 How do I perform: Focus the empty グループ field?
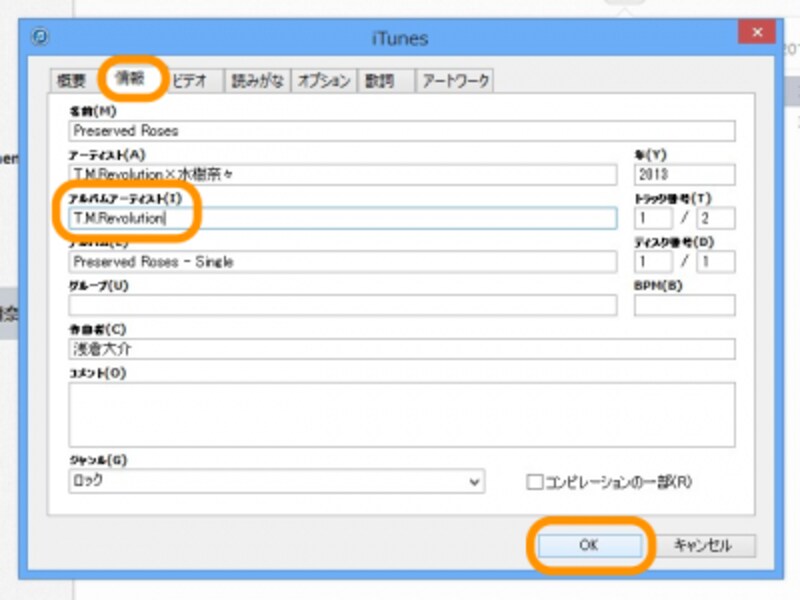coord(342,305)
